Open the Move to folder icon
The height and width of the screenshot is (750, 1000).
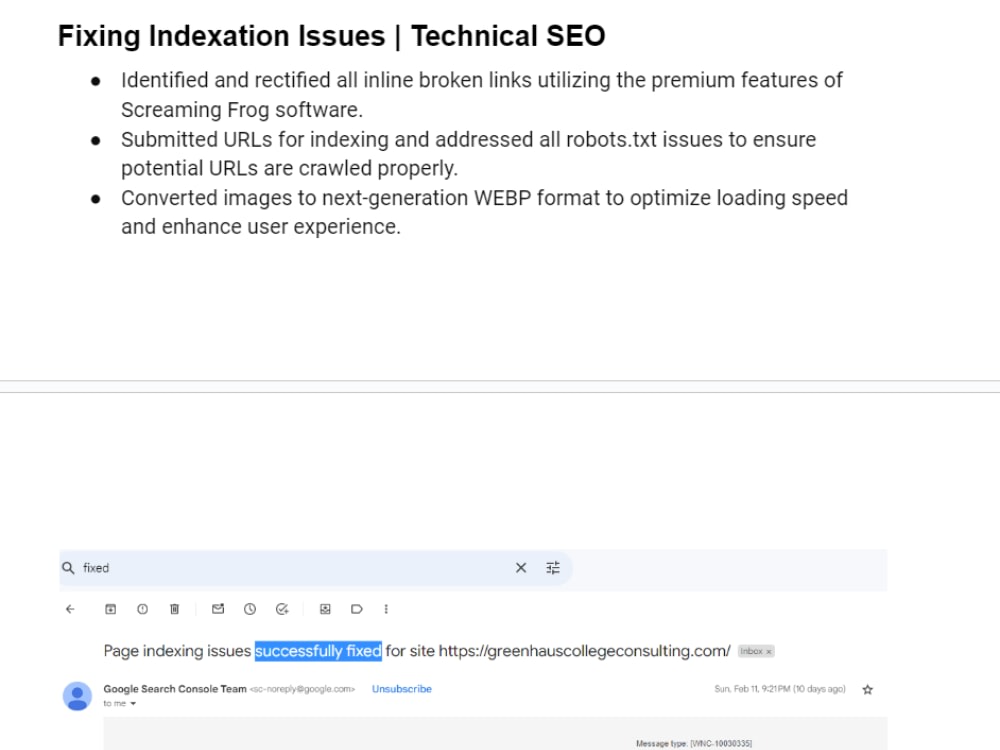click(325, 609)
